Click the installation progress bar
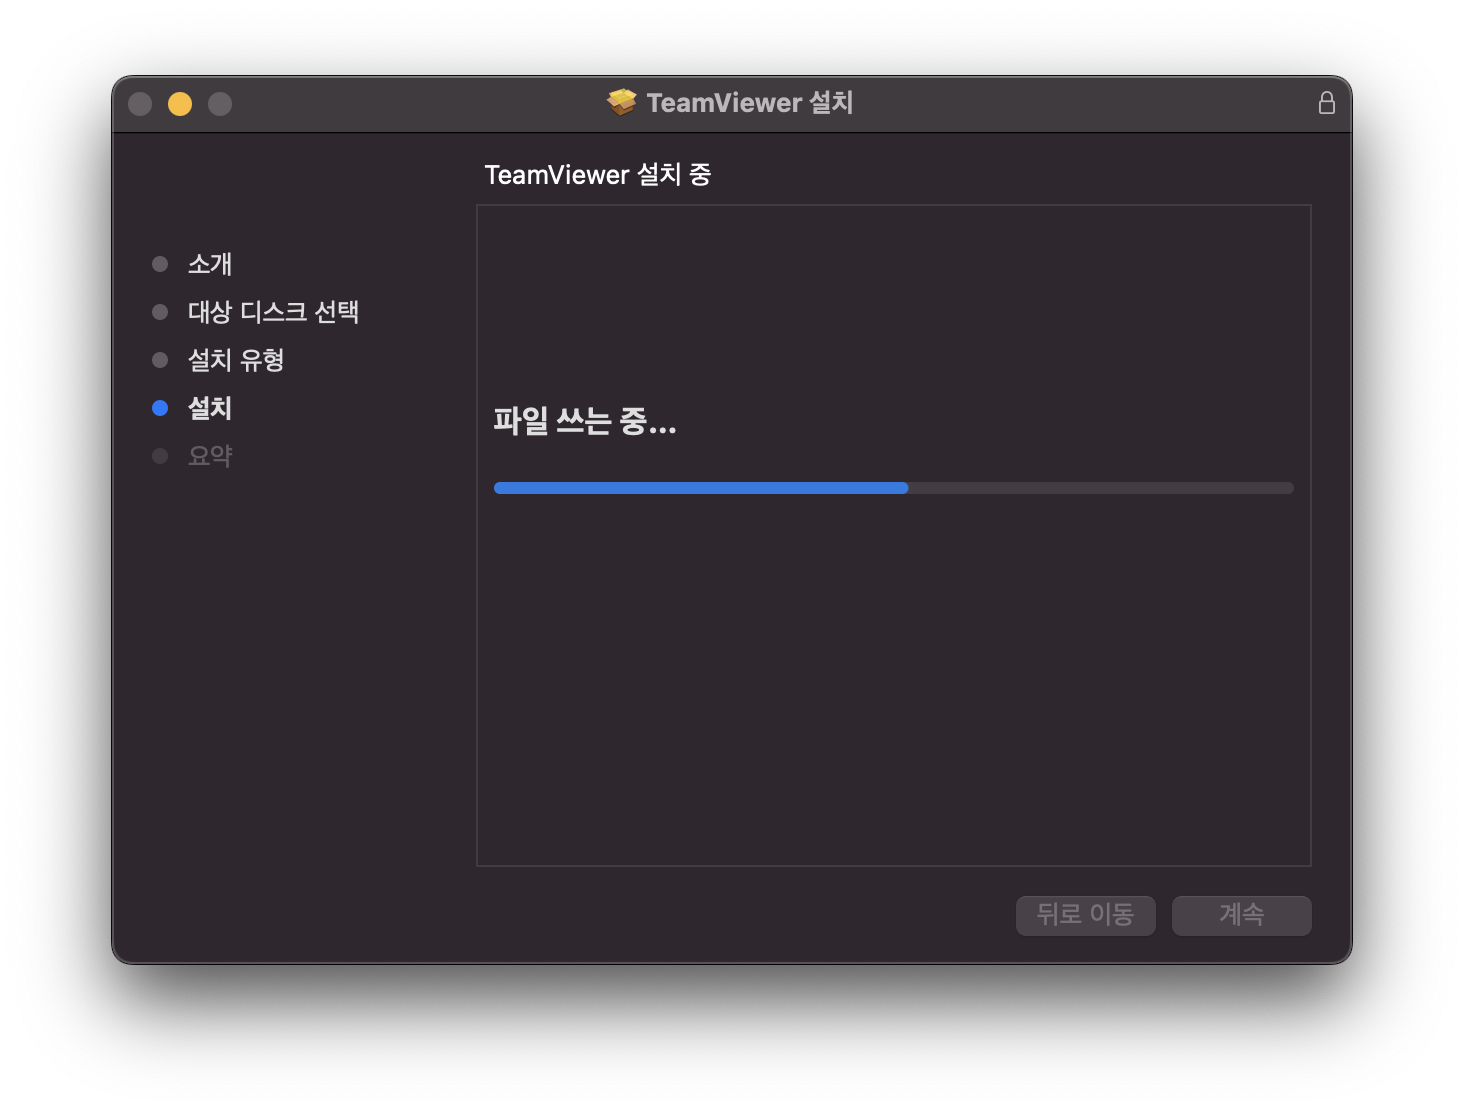1464x1112 pixels. pyautogui.click(x=893, y=488)
